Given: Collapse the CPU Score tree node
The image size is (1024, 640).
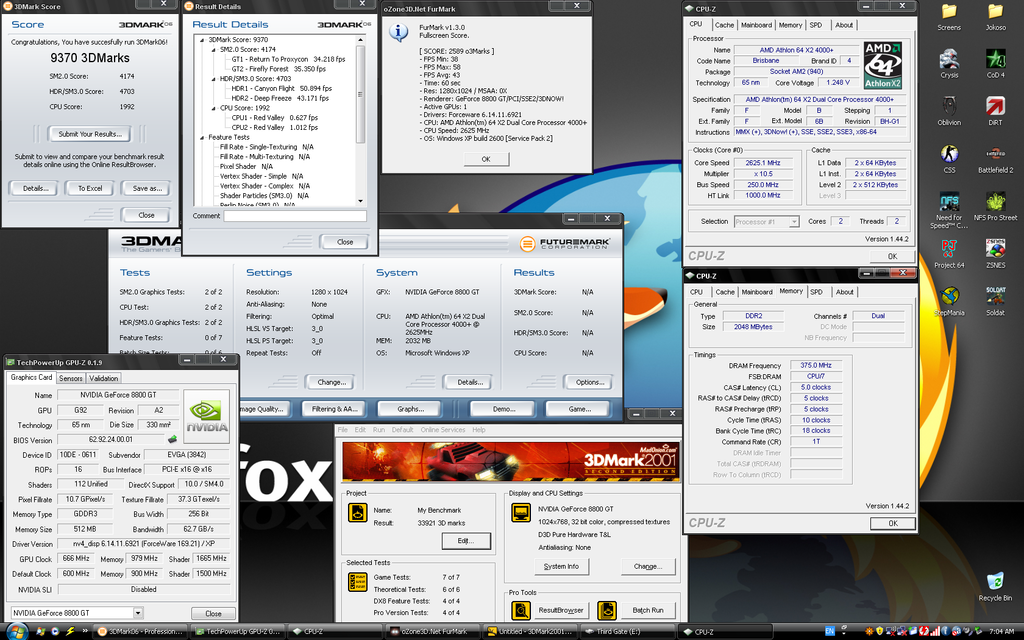Looking at the screenshot, I should [x=214, y=108].
